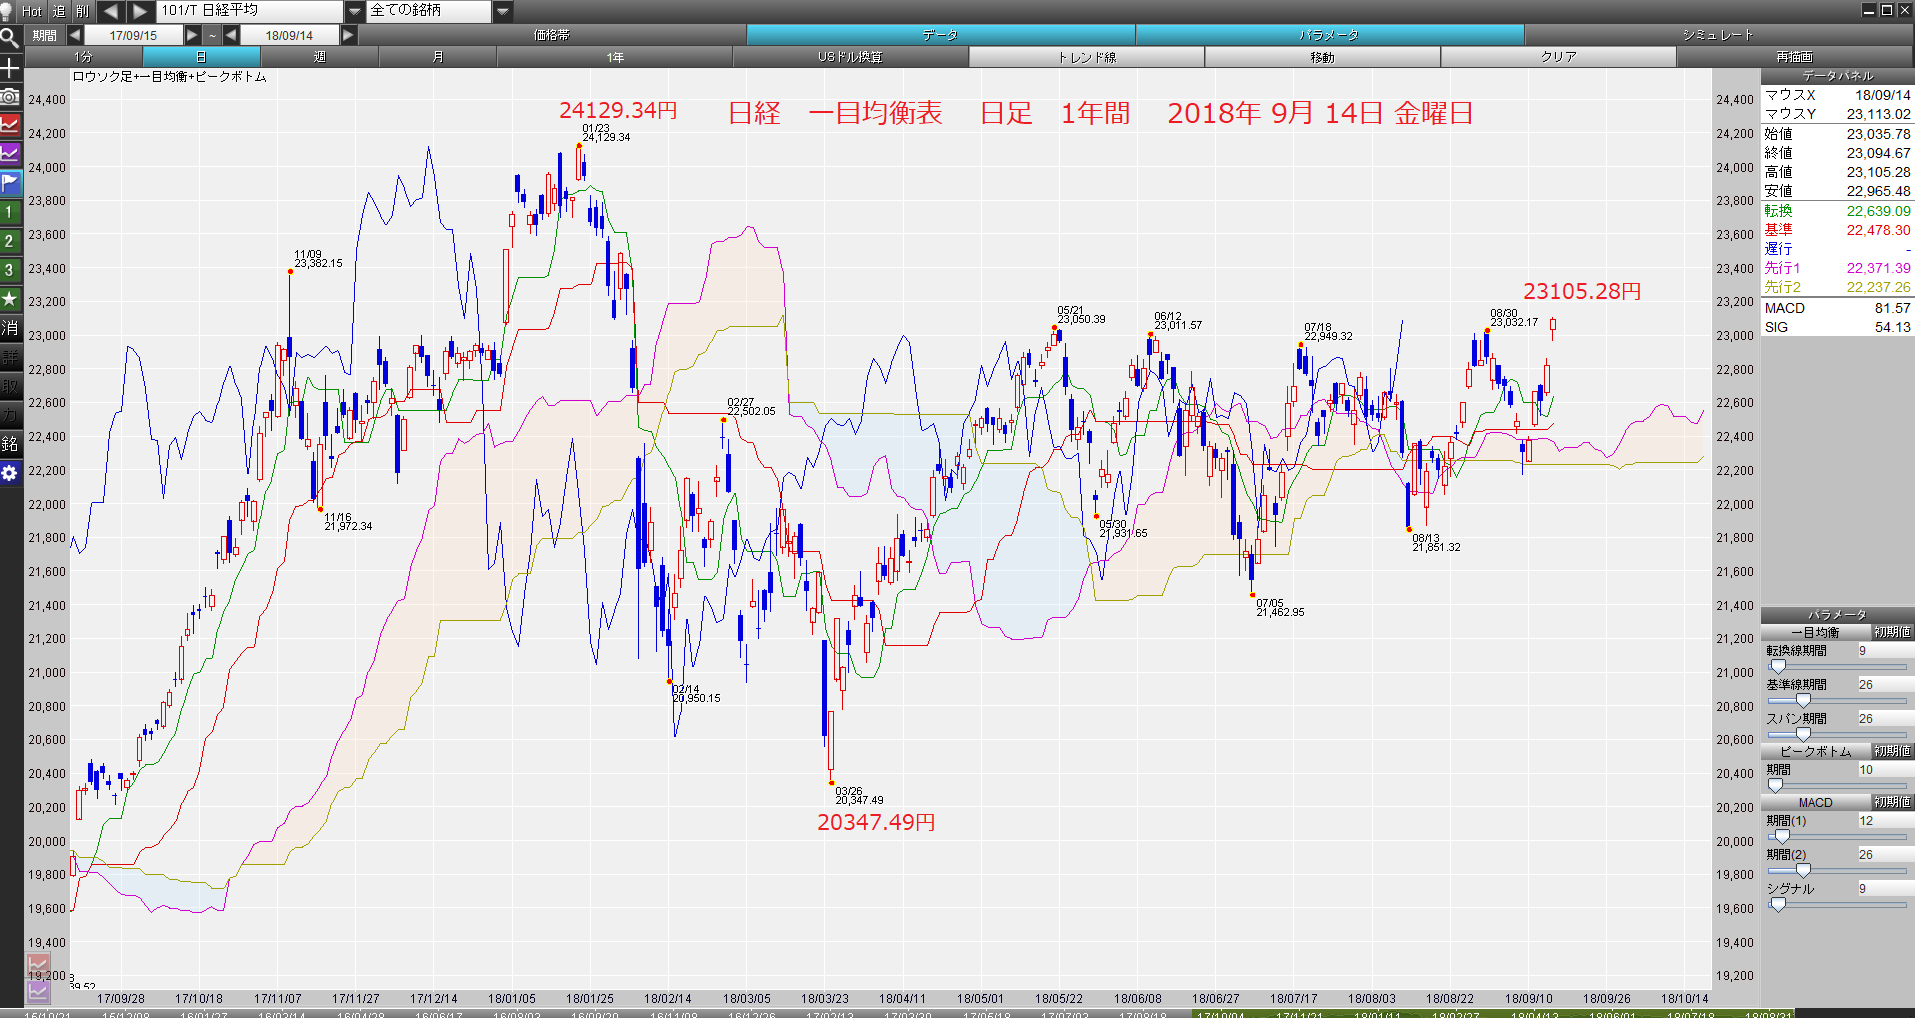Step end date back with left arrow
Image resolution: width=1915 pixels, height=1018 pixels.
click(x=231, y=35)
